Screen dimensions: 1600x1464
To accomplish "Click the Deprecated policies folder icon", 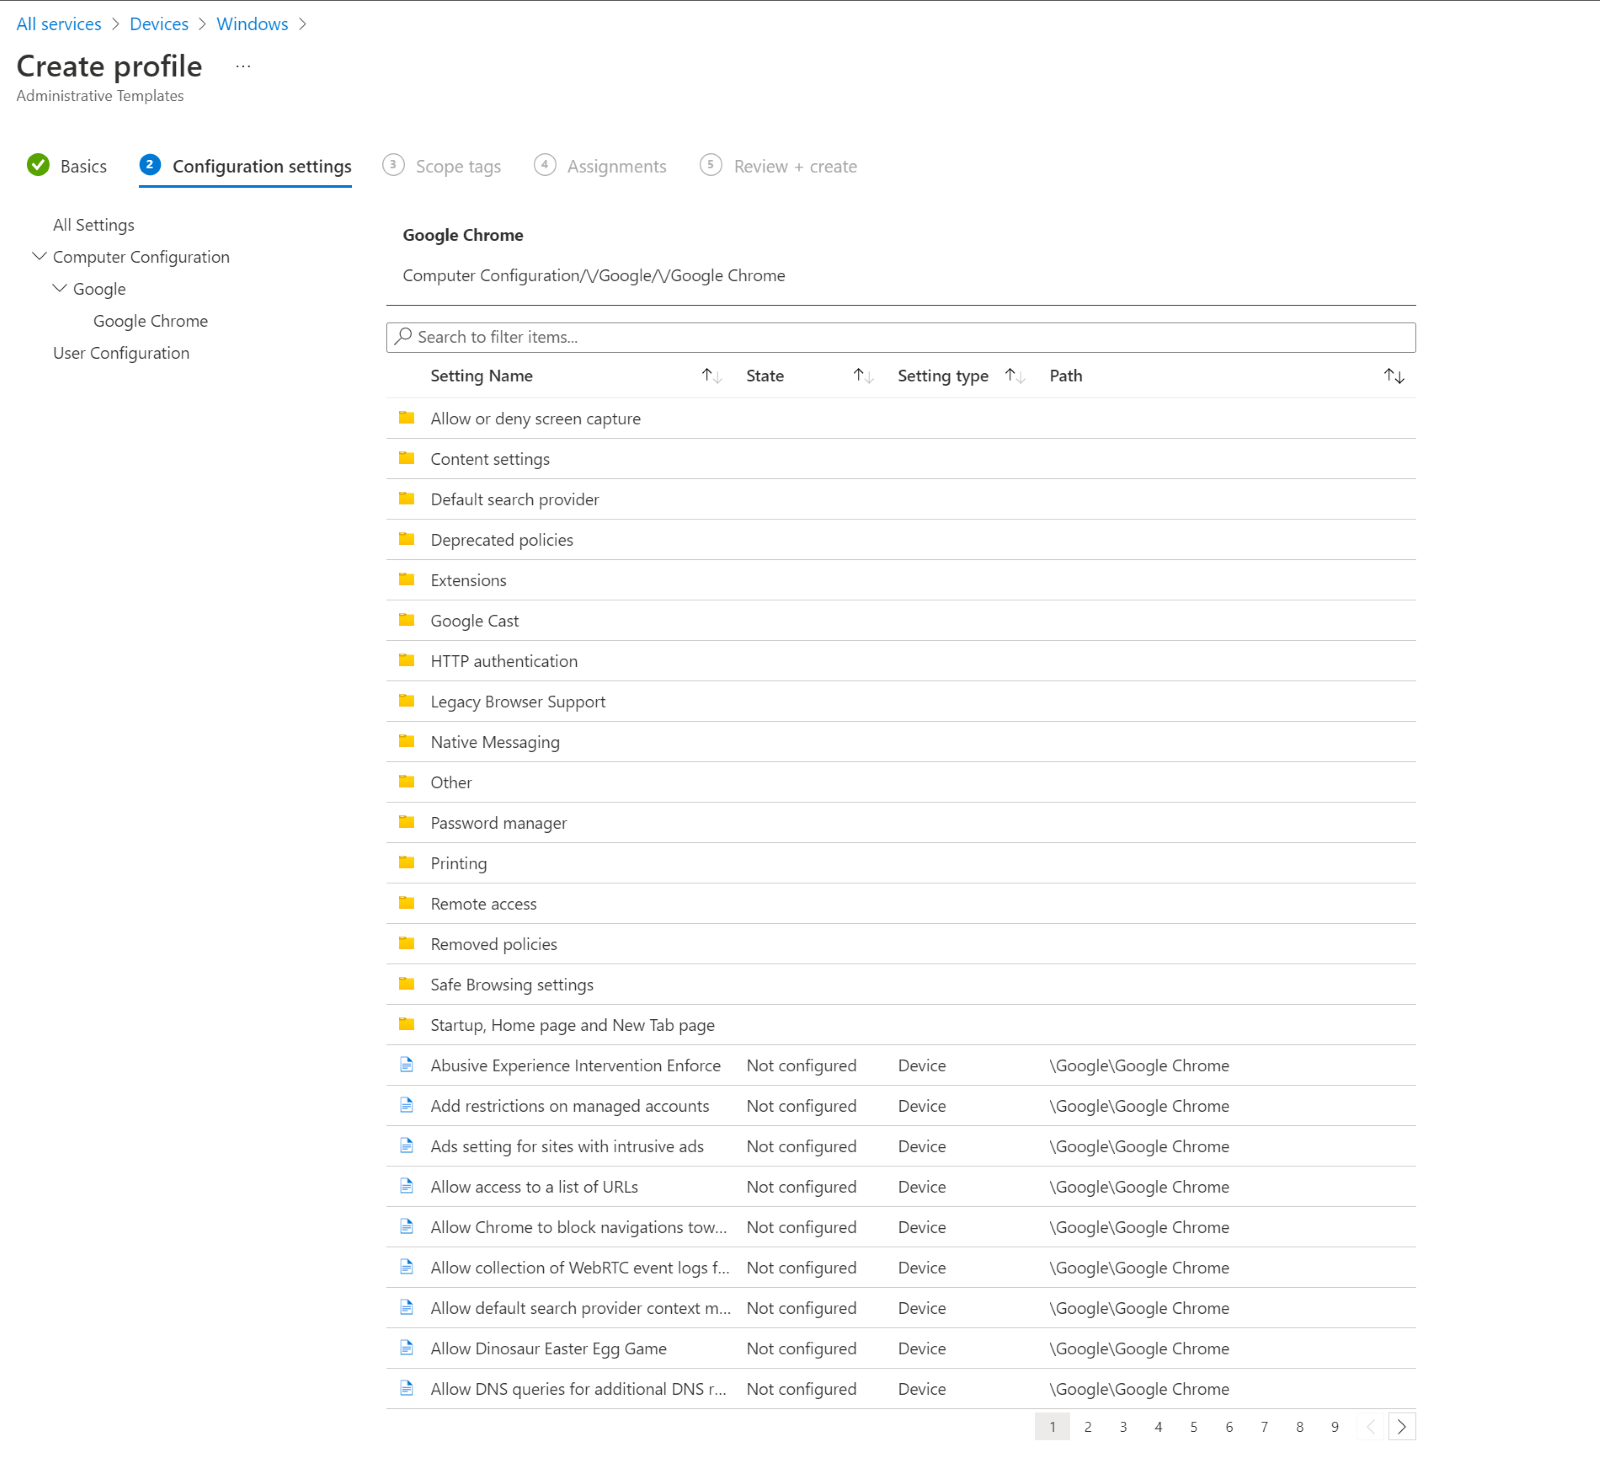I will 406,539.
